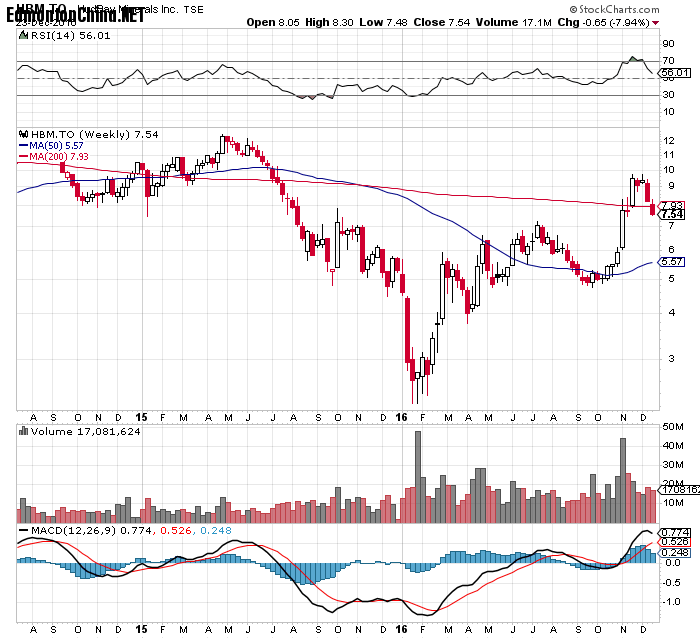Click the 50M label on volume axis
Screen dimensions: 700x639
click(x=673, y=427)
